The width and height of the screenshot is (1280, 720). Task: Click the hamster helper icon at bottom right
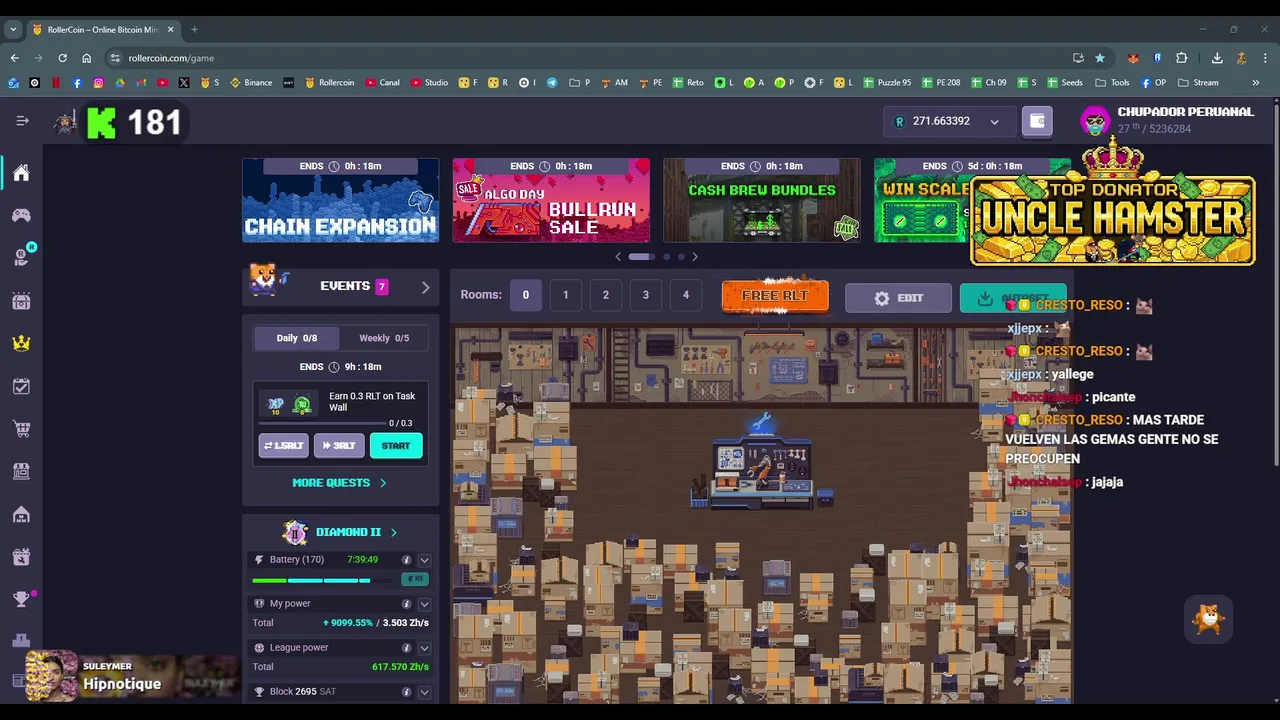click(1209, 619)
